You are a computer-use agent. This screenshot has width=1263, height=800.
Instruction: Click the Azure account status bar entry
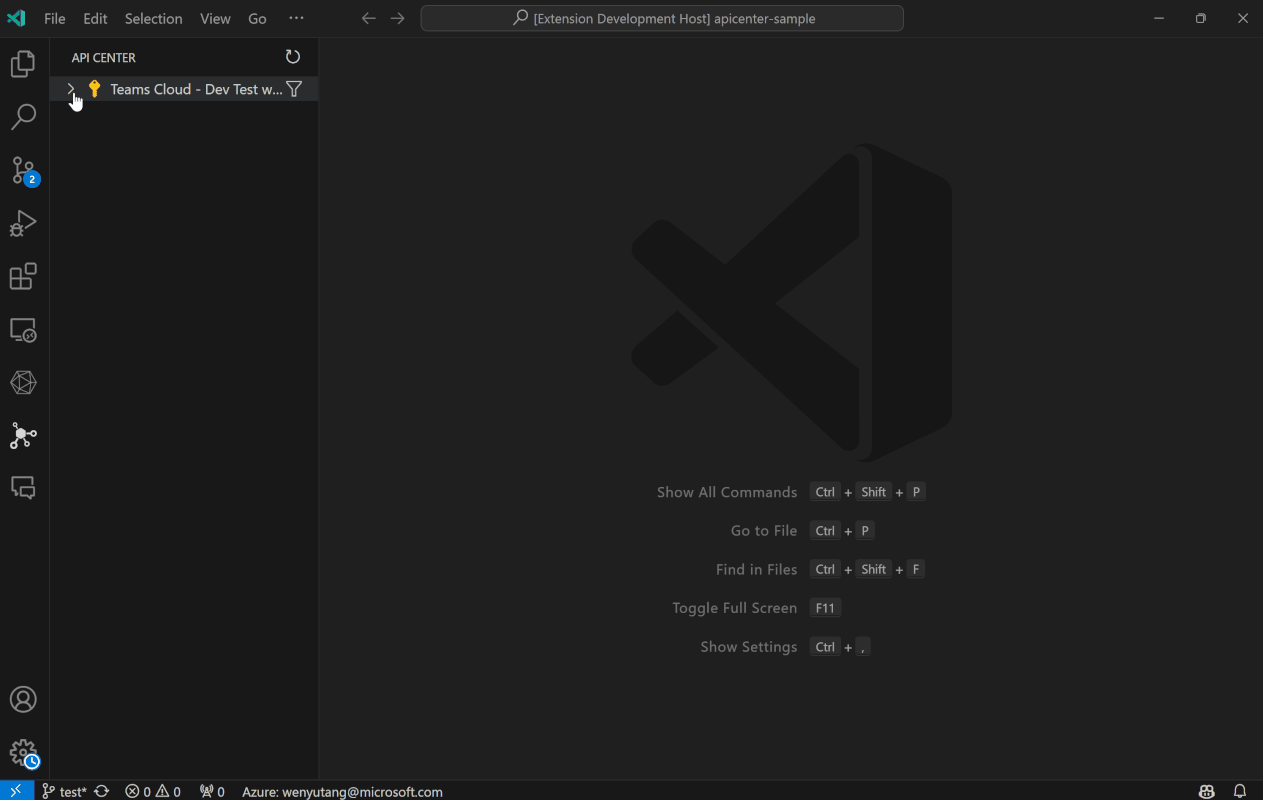tap(342, 791)
